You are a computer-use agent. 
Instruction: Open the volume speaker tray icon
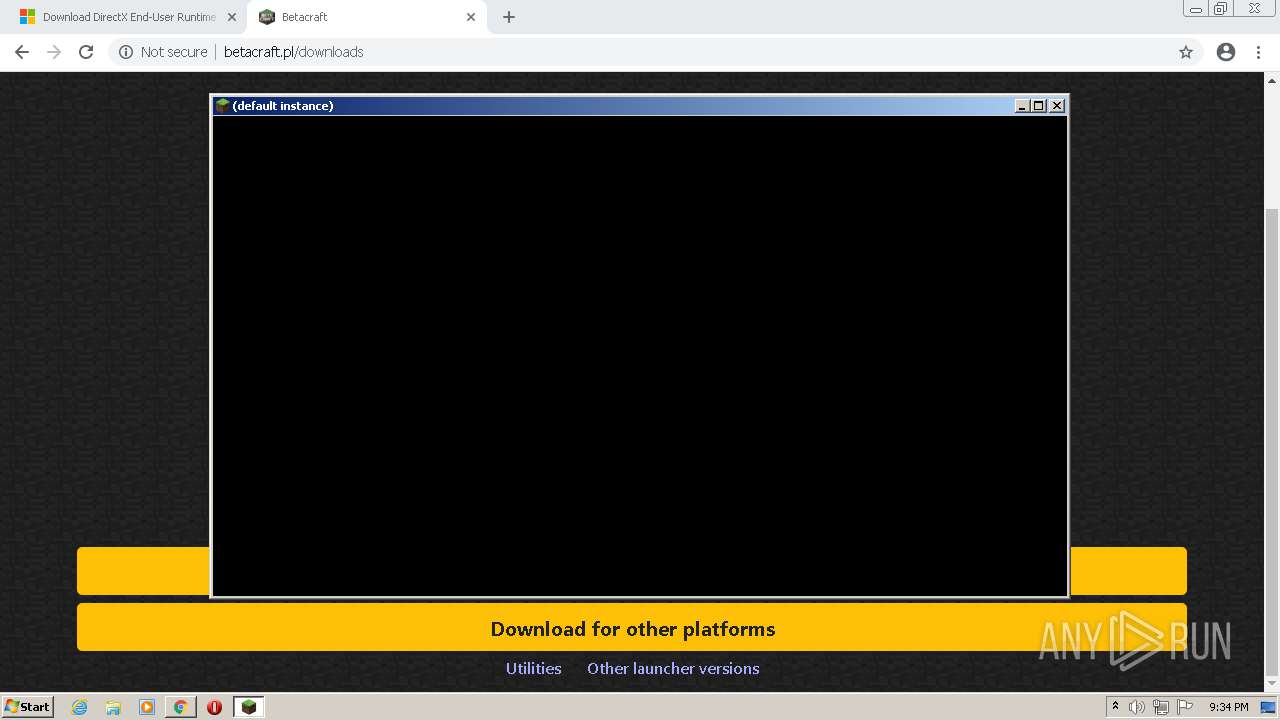point(1137,707)
